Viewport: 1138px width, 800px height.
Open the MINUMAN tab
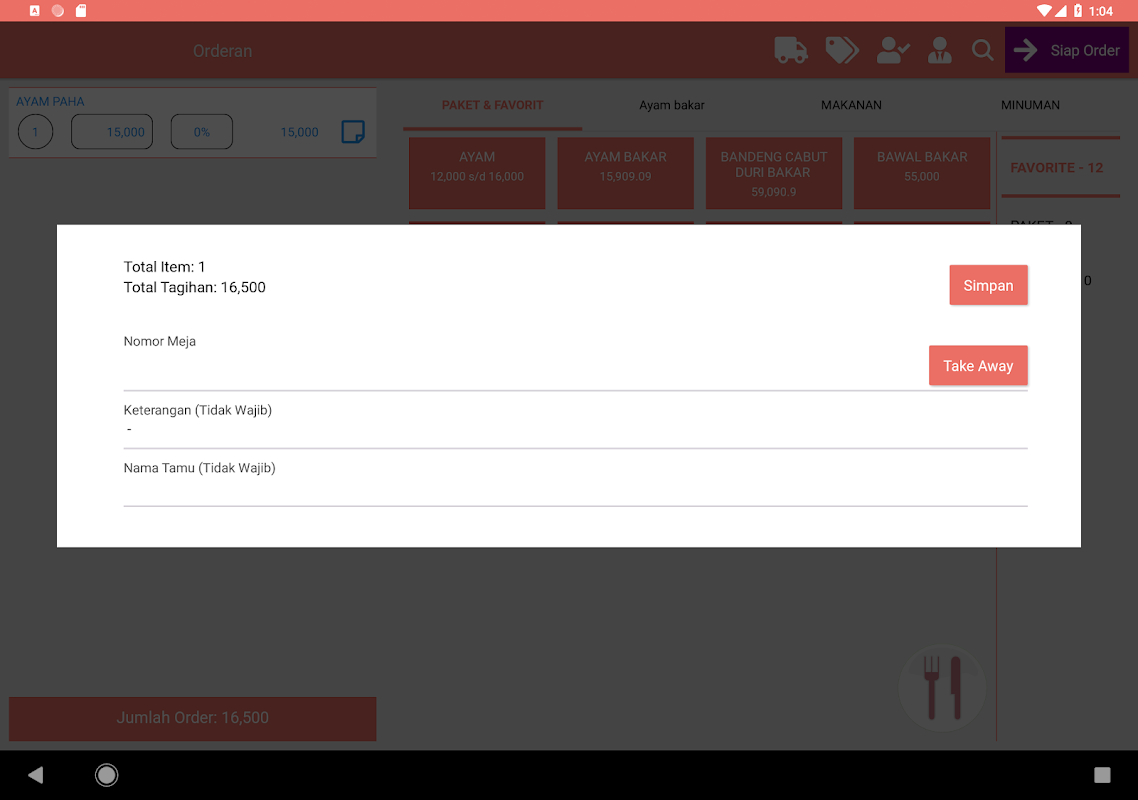[x=1030, y=105]
